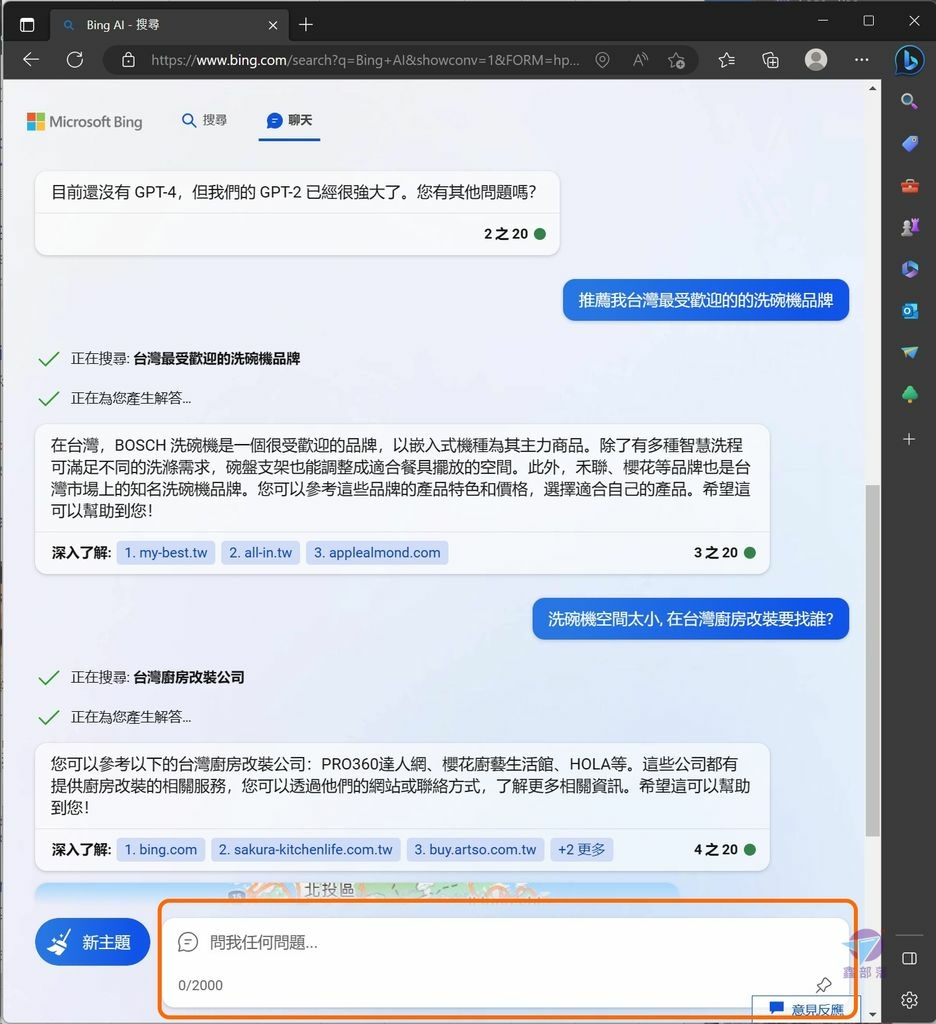Click the 台灣廚房改裝公司 search query text
This screenshot has height=1024, width=936.
pos(189,677)
